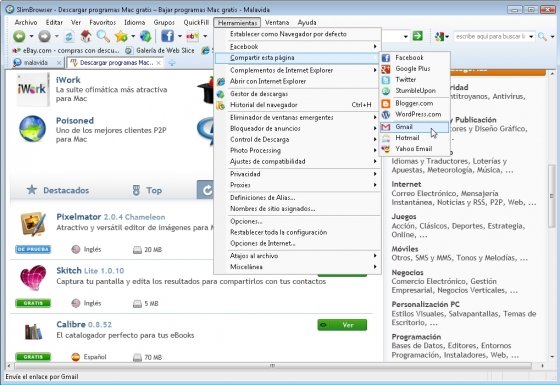Screen dimensions: 560x385
Task: Click the favorites star toolbar icon
Action: [121, 36]
